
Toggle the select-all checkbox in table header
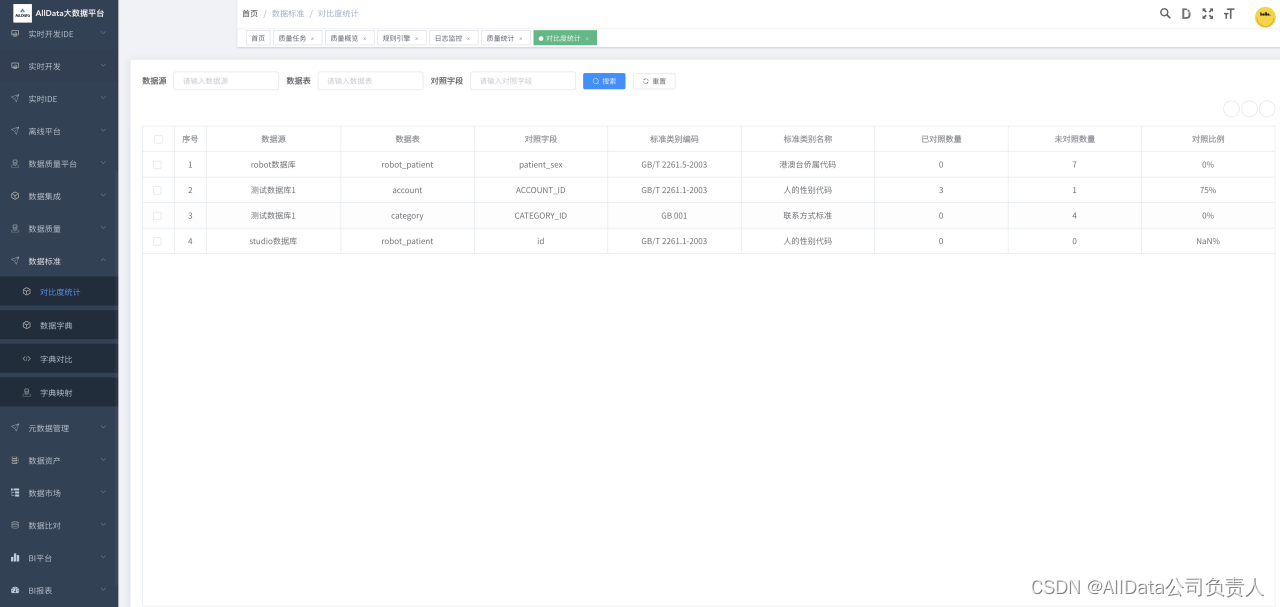[x=158, y=139]
